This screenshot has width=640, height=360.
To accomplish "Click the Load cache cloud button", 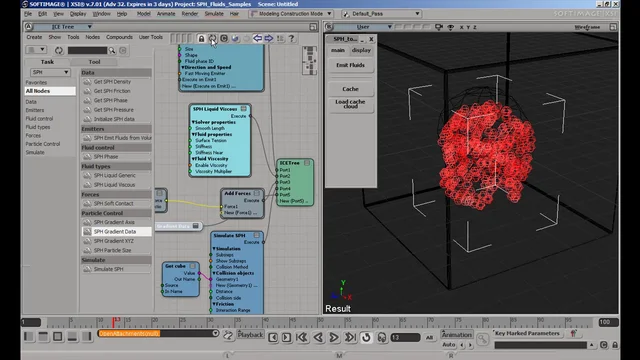I will tap(351, 104).
